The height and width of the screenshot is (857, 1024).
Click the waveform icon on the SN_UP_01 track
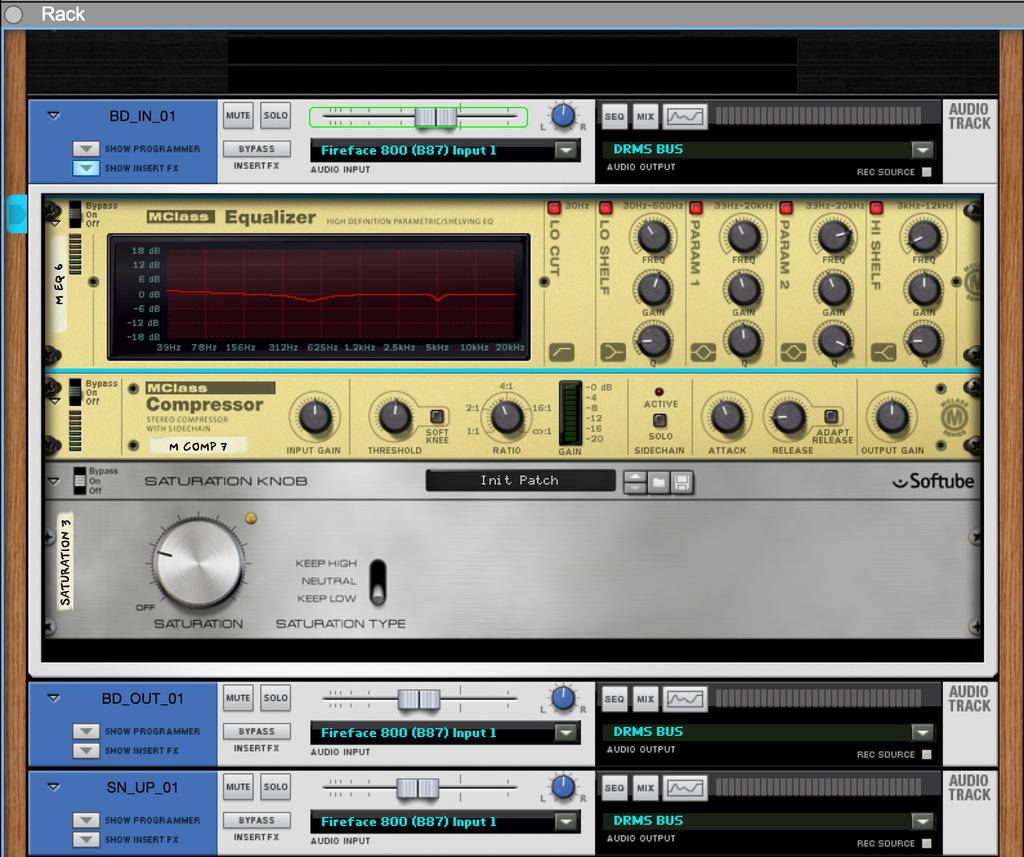(x=684, y=788)
